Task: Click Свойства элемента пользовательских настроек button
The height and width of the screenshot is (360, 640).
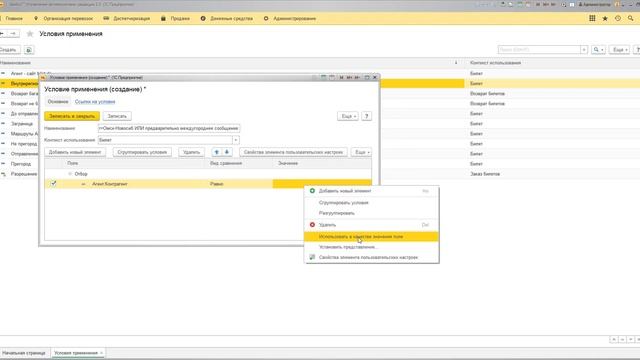Action: (293, 152)
